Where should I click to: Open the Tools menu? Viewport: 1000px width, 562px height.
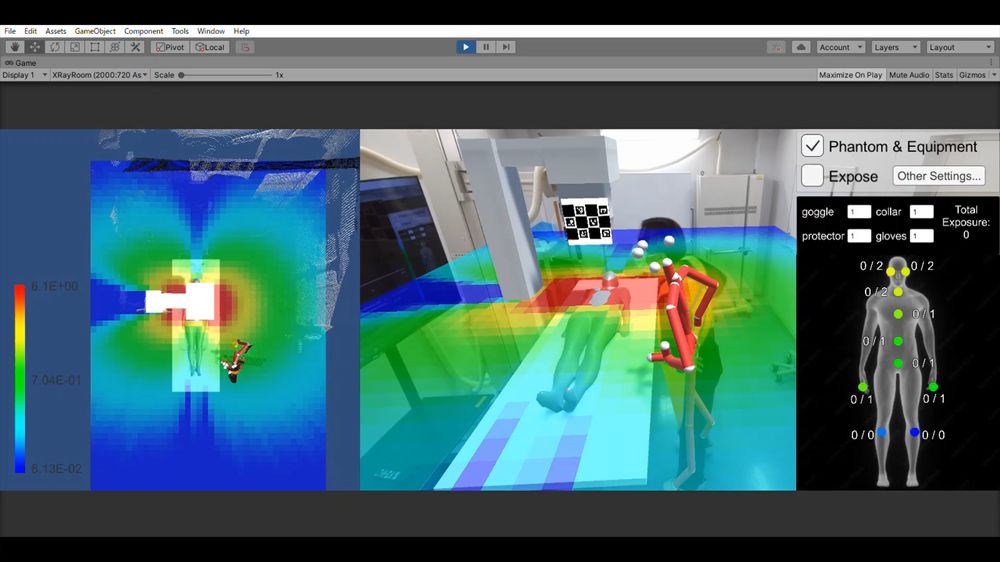coord(180,31)
